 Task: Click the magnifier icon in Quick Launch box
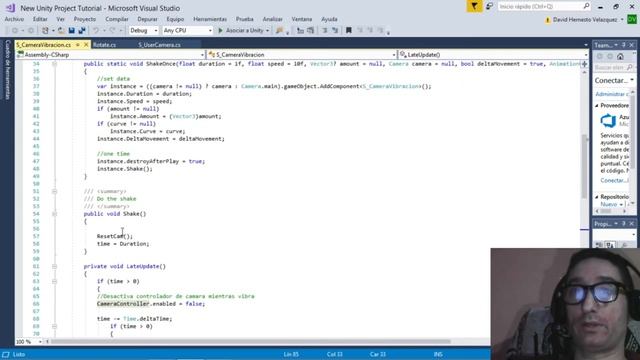click(x=586, y=6)
